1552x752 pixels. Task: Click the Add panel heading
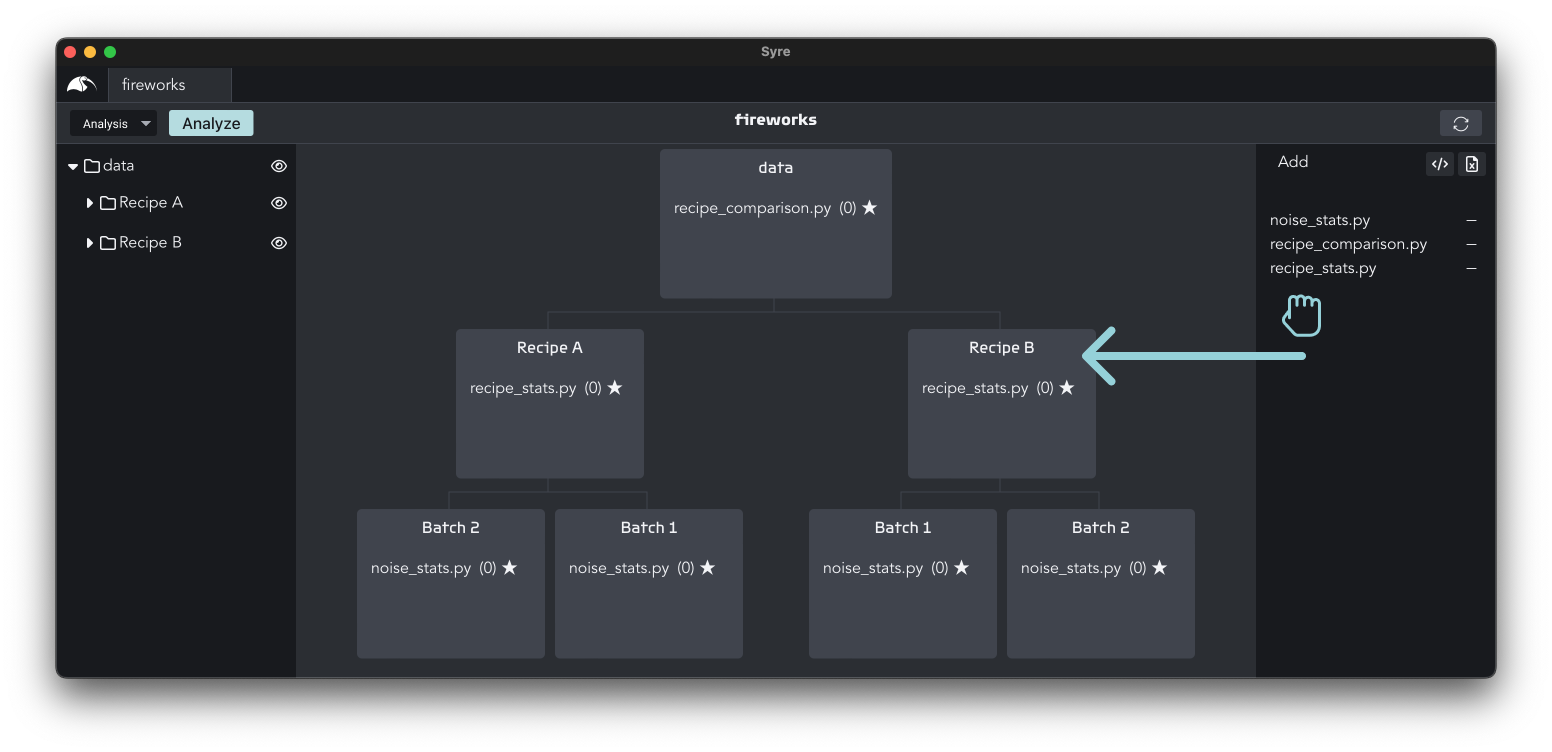pos(1293,162)
